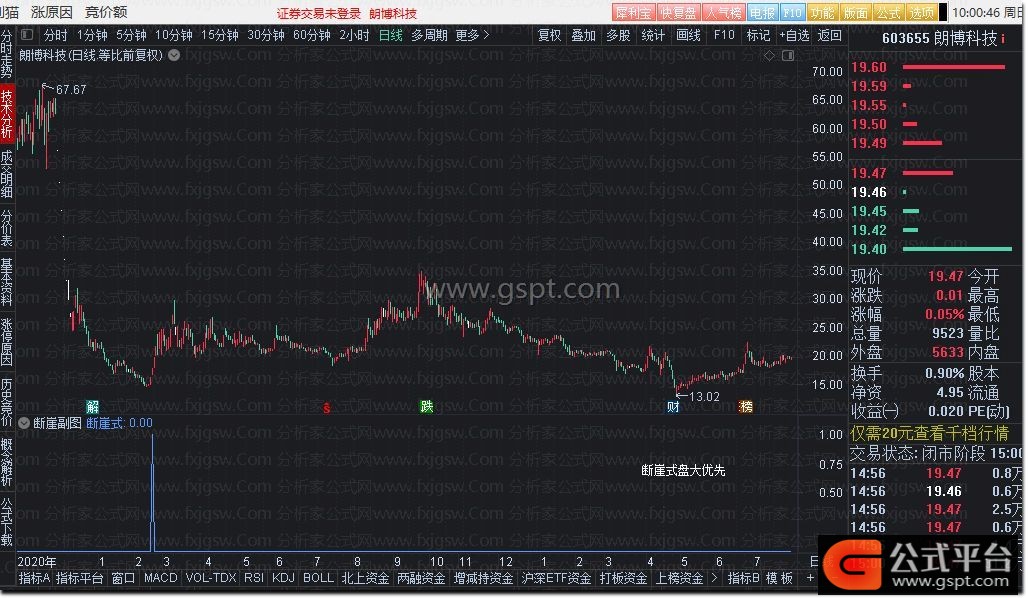Click the 叠加 overlay button
1028x598 pixels.
click(x=583, y=35)
